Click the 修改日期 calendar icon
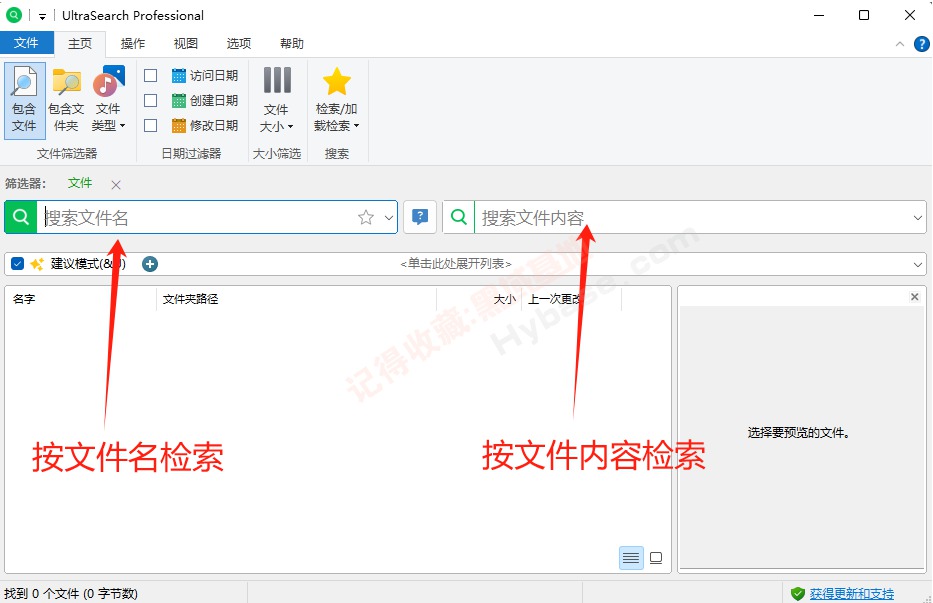Image resolution: width=933 pixels, height=603 pixels. point(179,126)
